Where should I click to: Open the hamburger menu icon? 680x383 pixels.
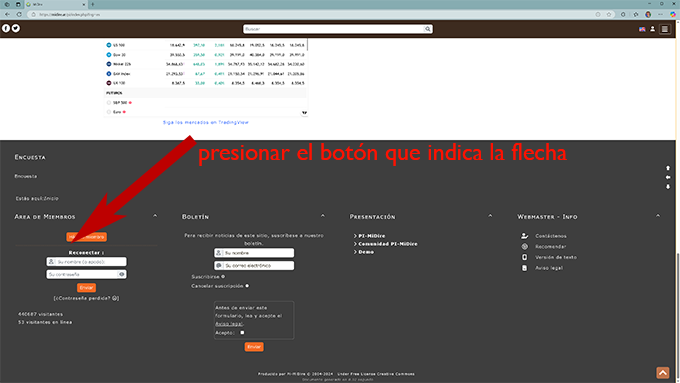[x=664, y=29]
